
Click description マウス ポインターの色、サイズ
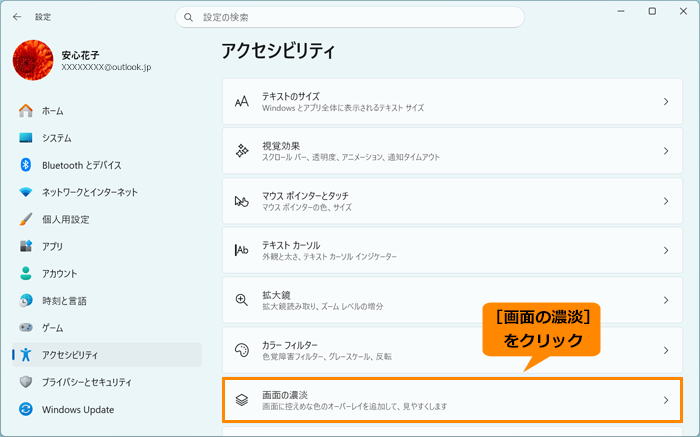tap(307, 207)
